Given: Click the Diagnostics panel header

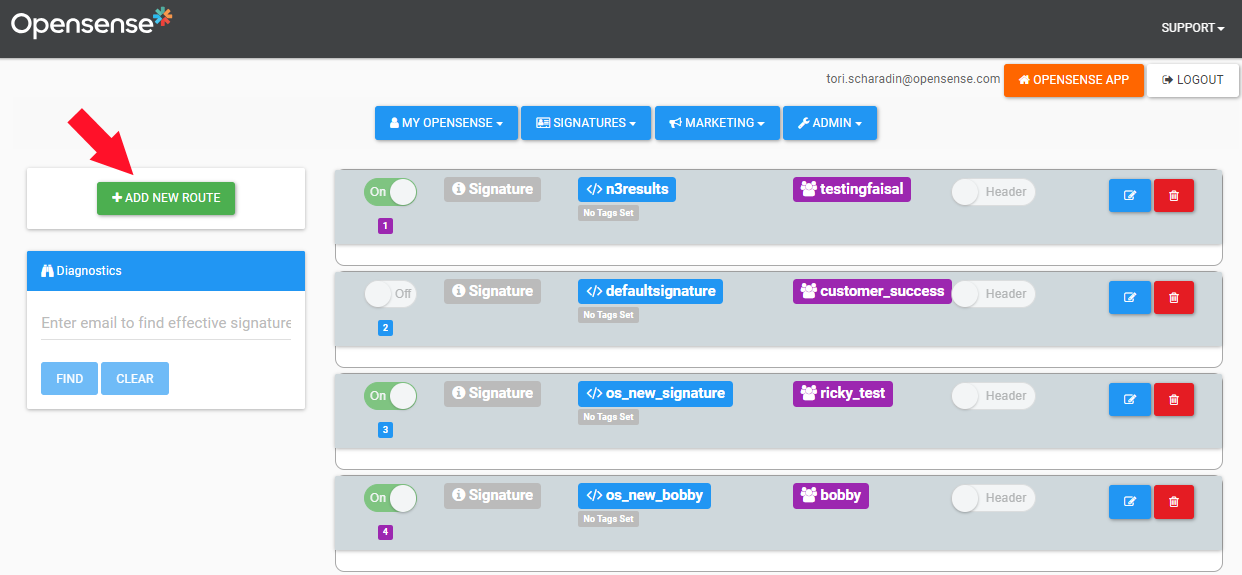Looking at the screenshot, I should pos(166,271).
